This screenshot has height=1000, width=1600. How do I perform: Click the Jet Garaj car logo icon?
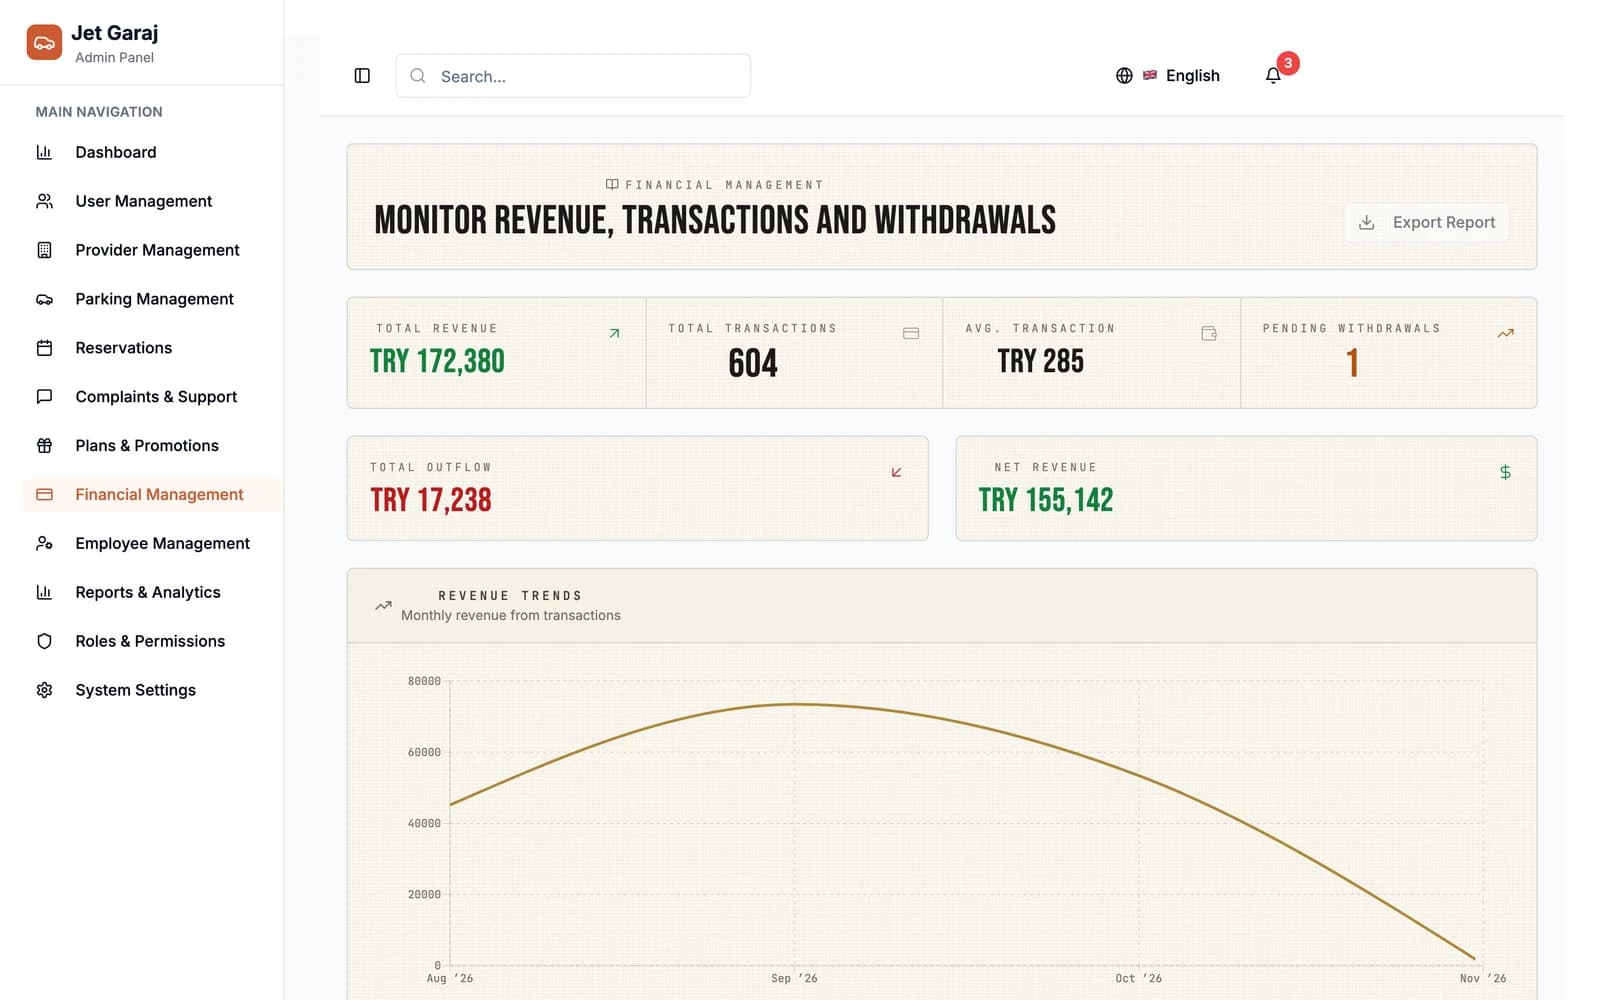pyautogui.click(x=44, y=43)
